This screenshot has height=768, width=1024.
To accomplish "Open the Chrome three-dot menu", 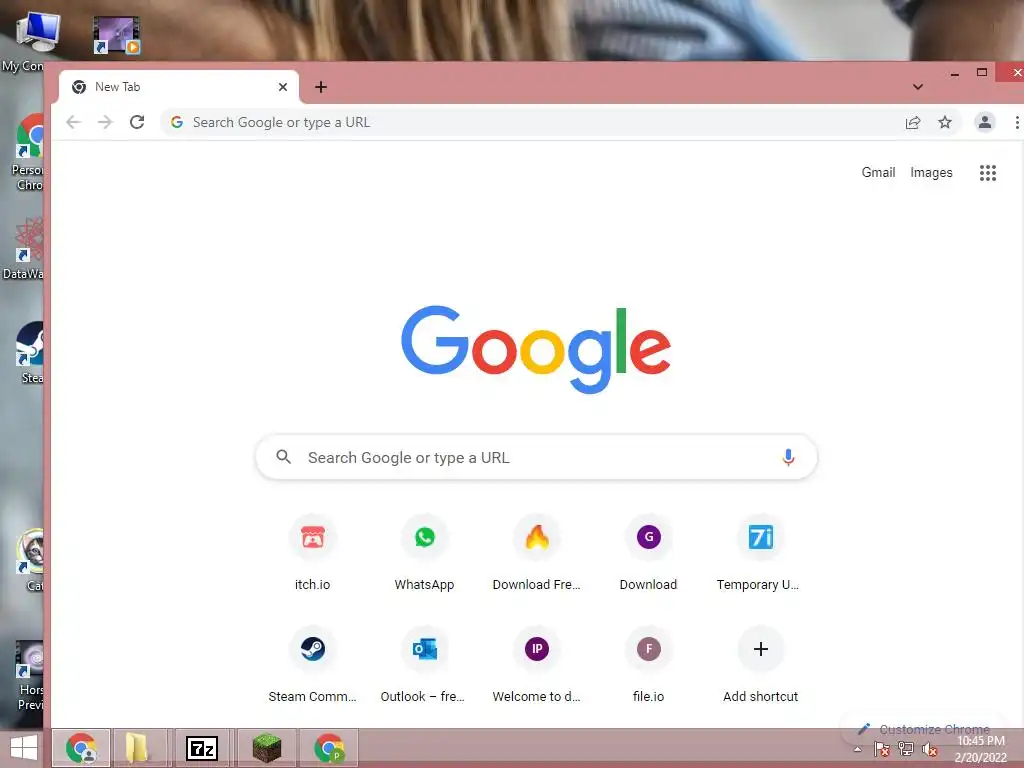I will point(1017,122).
